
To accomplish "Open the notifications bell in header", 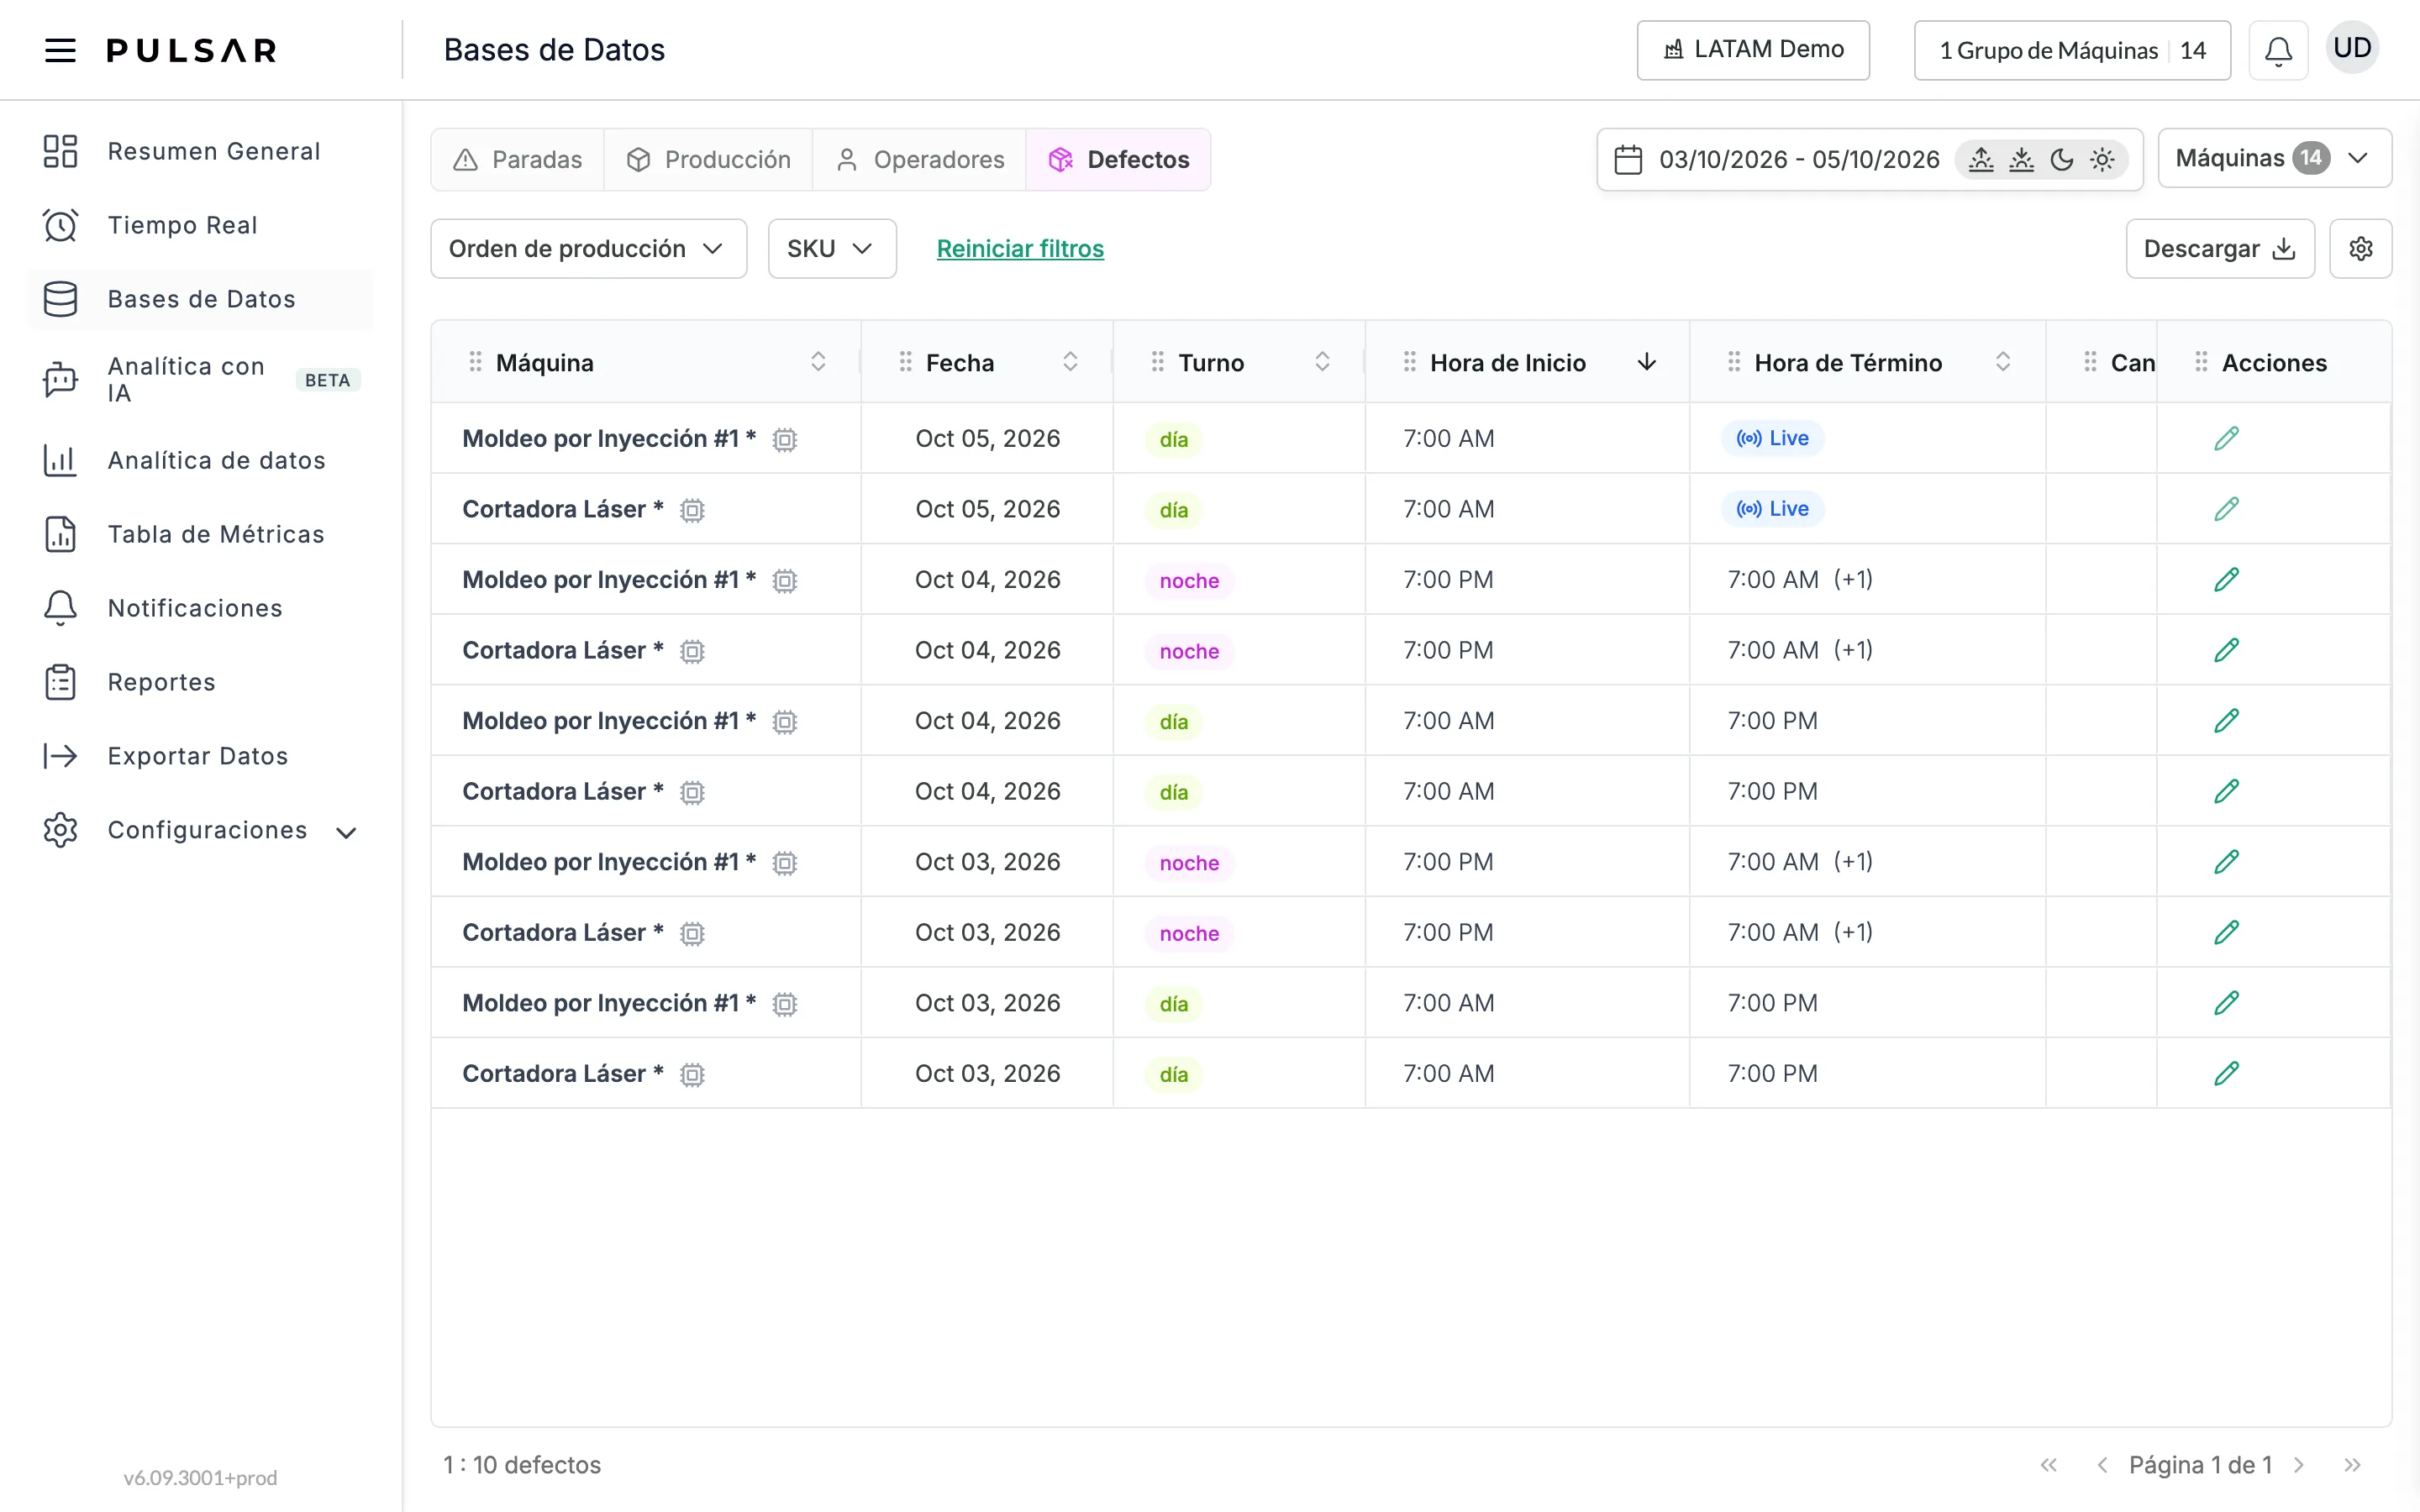I will coord(2278,50).
